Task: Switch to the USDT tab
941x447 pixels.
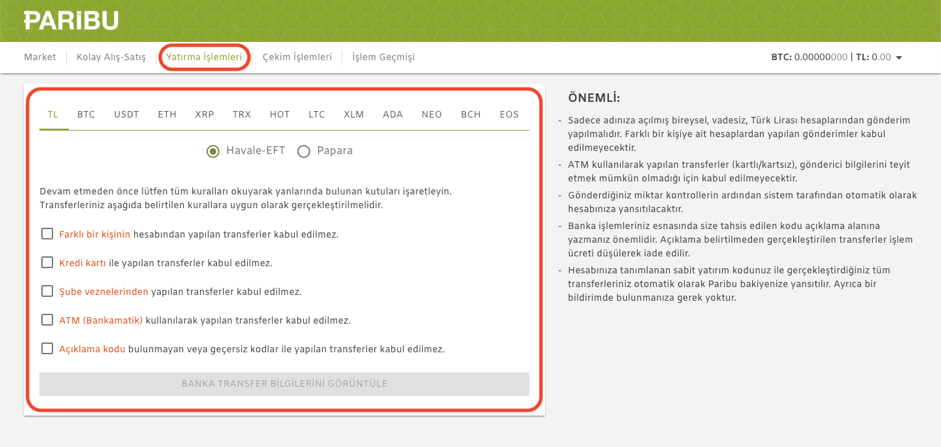Action: [x=126, y=115]
